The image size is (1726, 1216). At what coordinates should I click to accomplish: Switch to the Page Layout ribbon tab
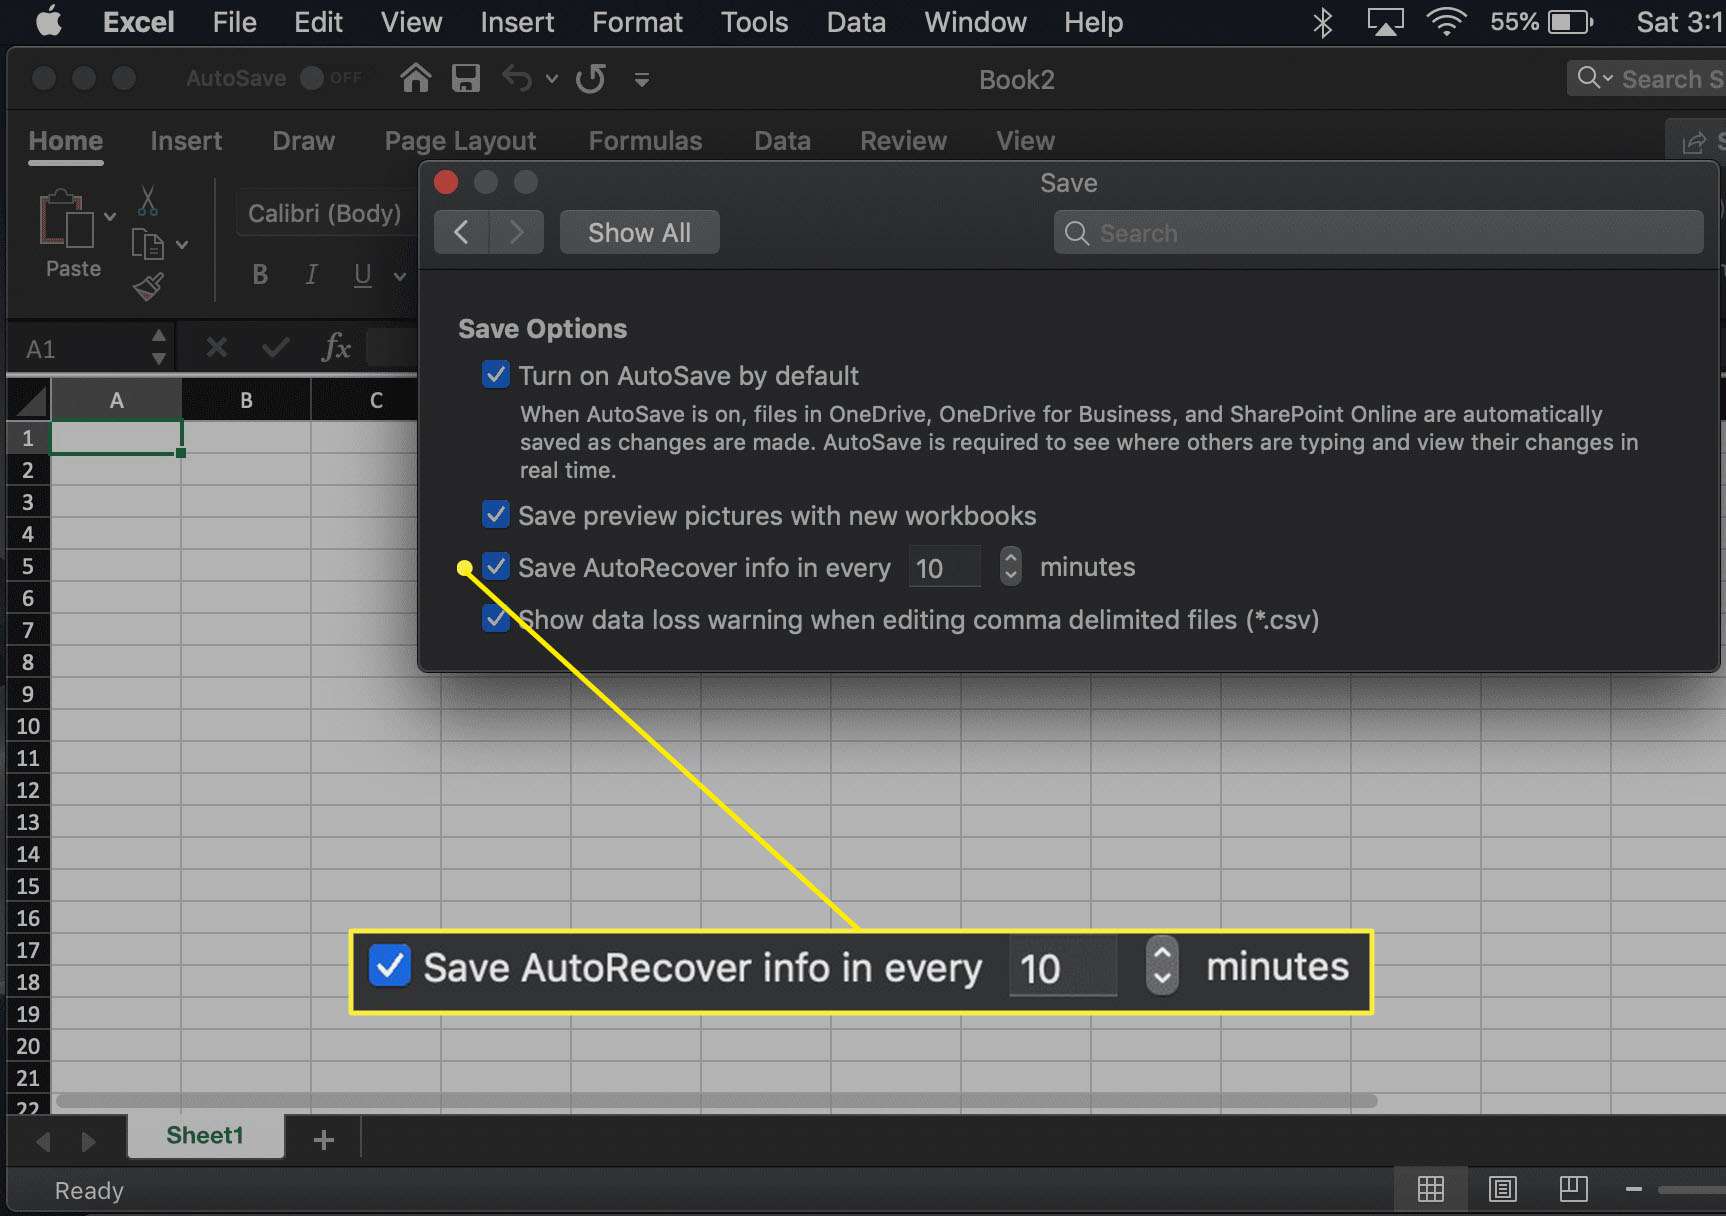tap(460, 141)
